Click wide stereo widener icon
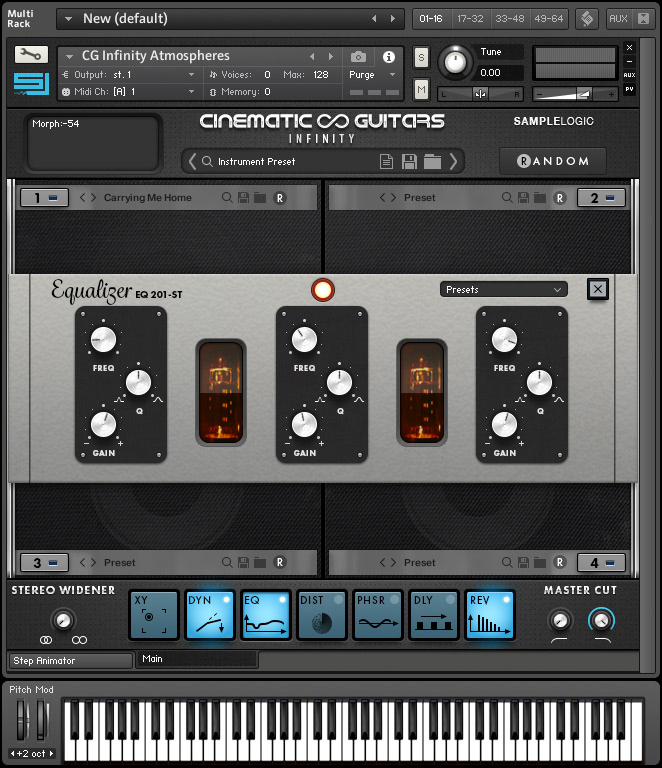Screen dimensions: 662x768 (x=79, y=640)
